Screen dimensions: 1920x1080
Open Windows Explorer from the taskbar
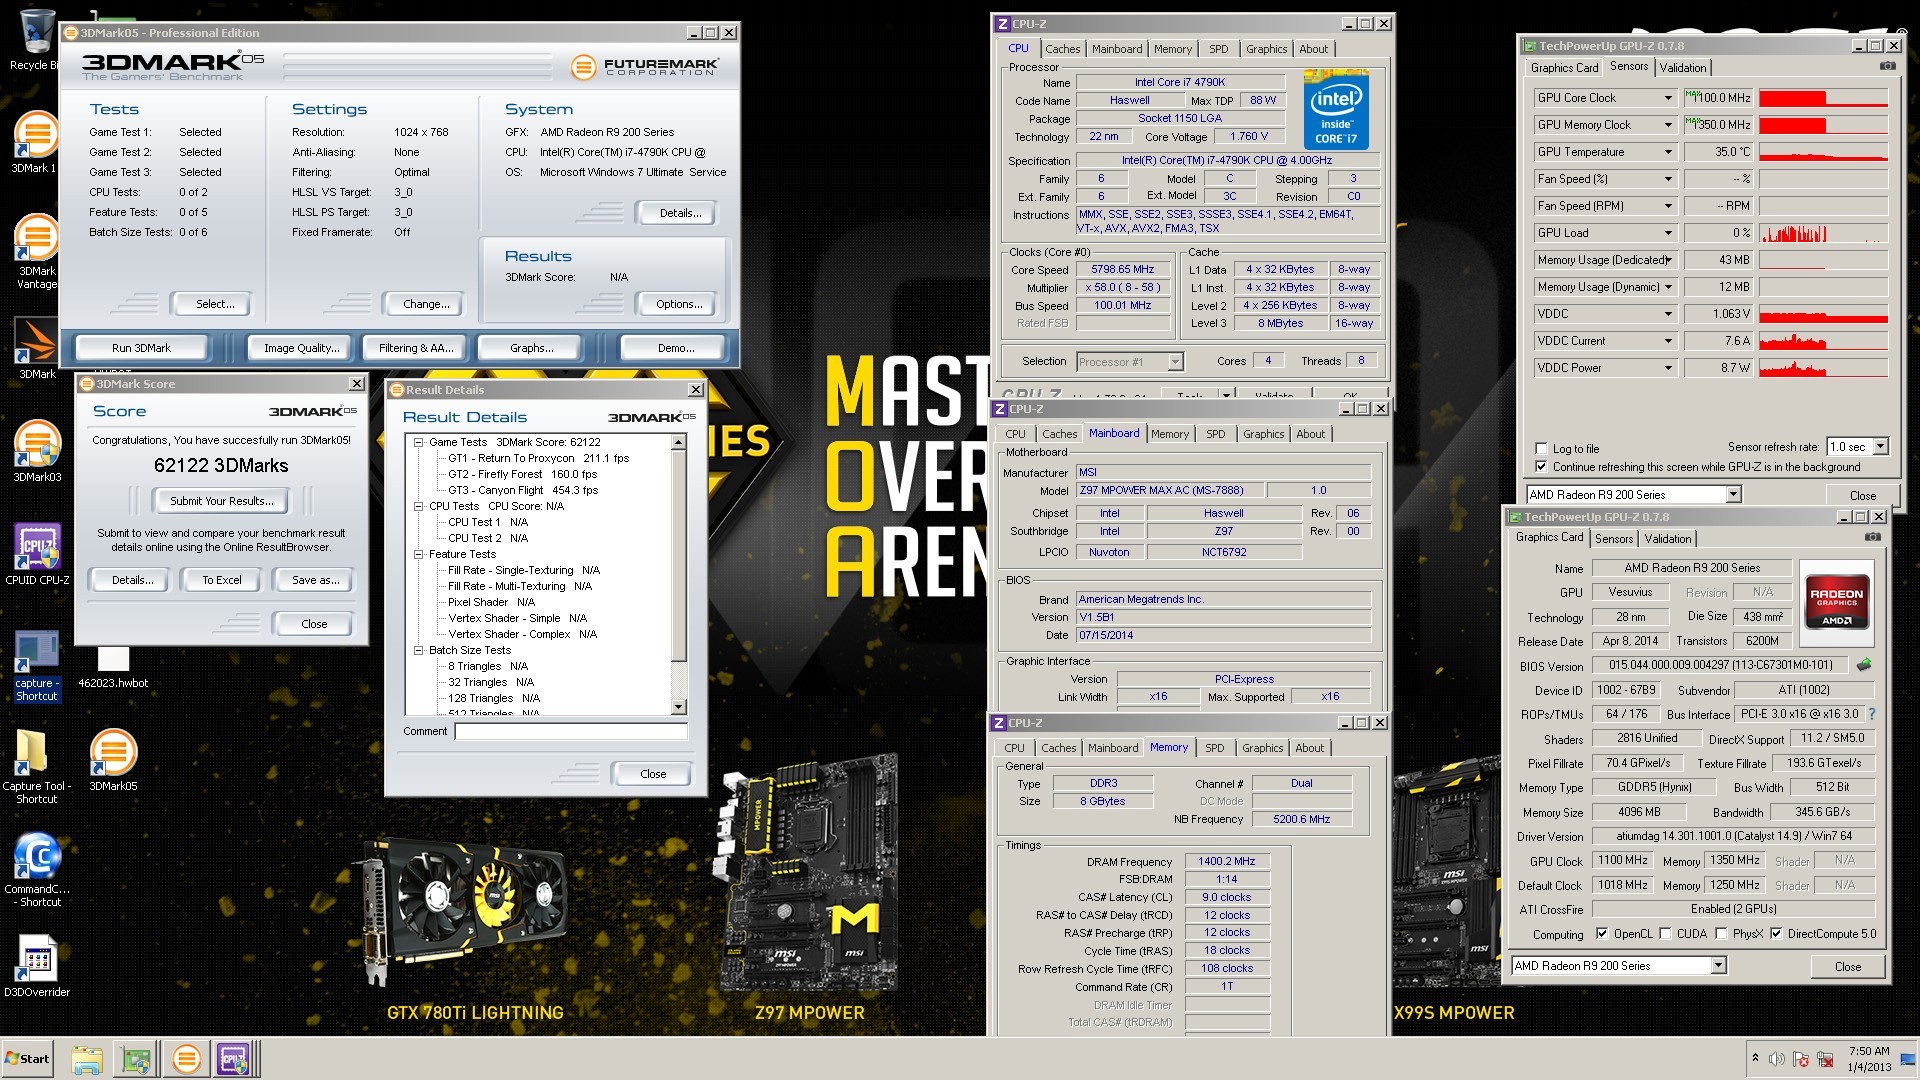coord(87,1059)
